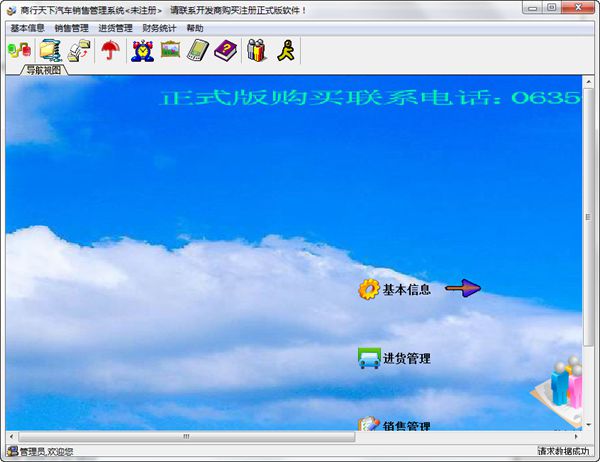Click the green and red network nodes toolbar icon
The image size is (600, 462).
[x=19, y=51]
